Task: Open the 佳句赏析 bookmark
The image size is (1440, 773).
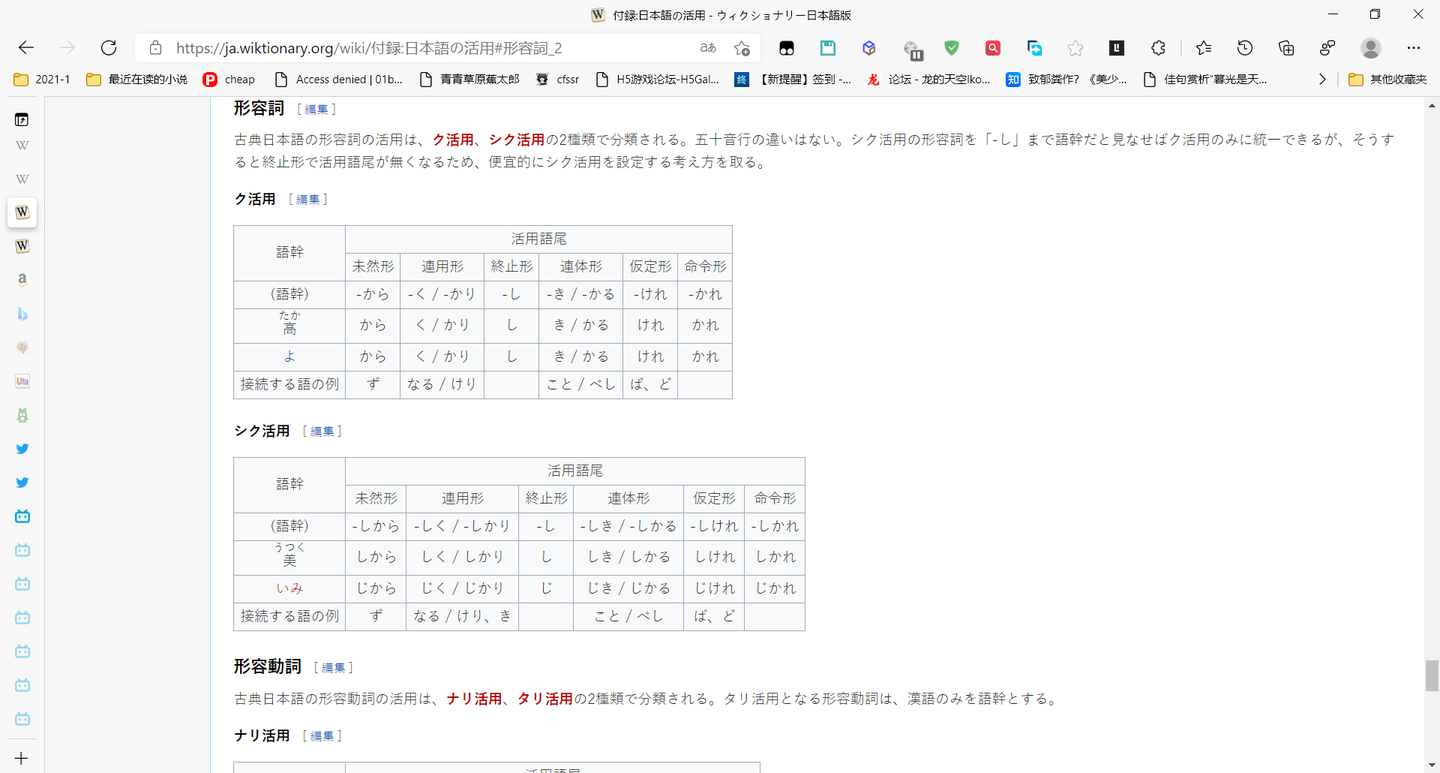Action: click(x=1205, y=79)
